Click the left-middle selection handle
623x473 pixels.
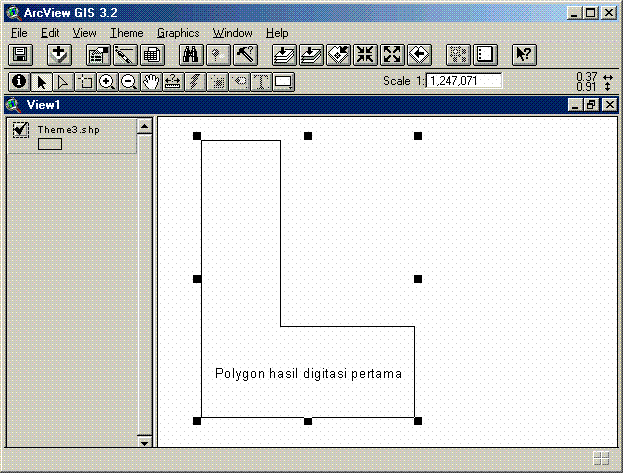tap(197, 279)
